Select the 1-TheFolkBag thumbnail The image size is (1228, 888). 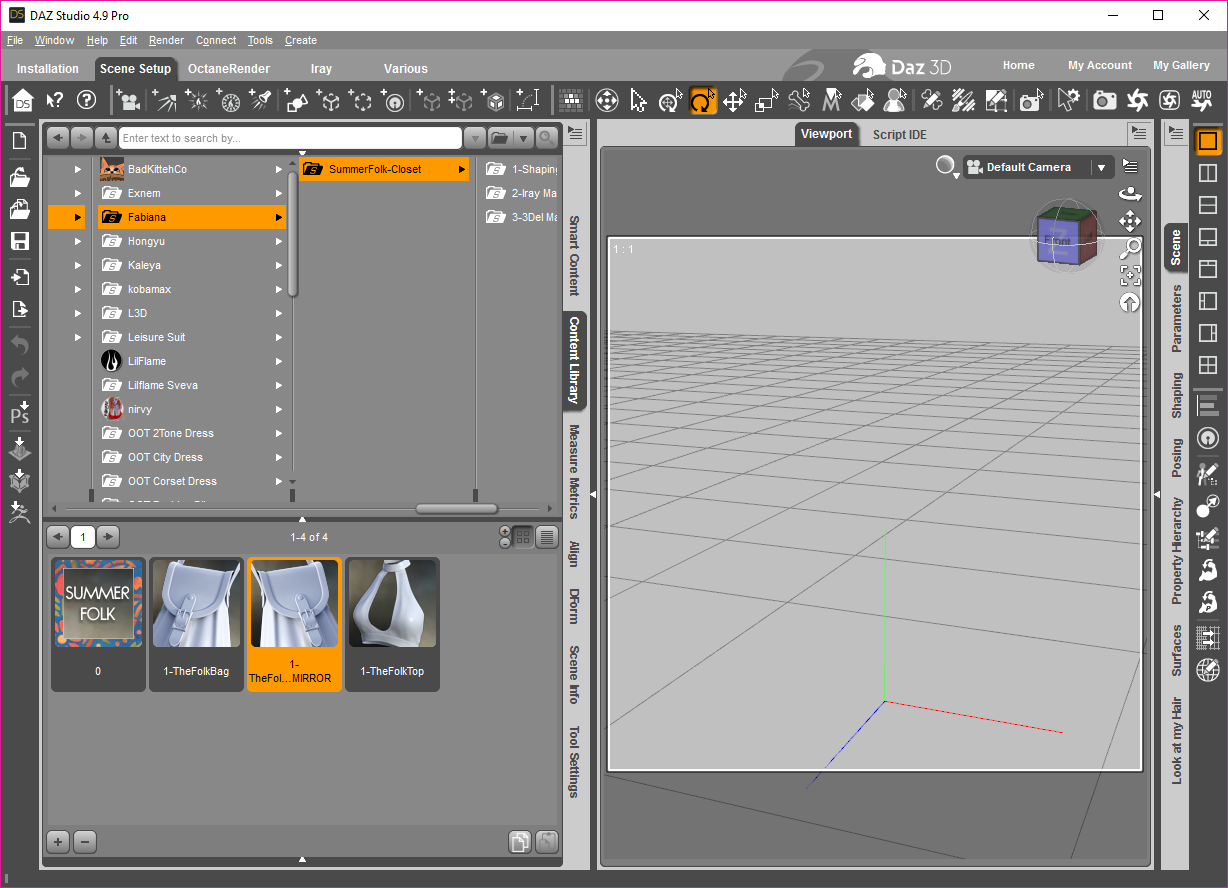click(x=196, y=624)
